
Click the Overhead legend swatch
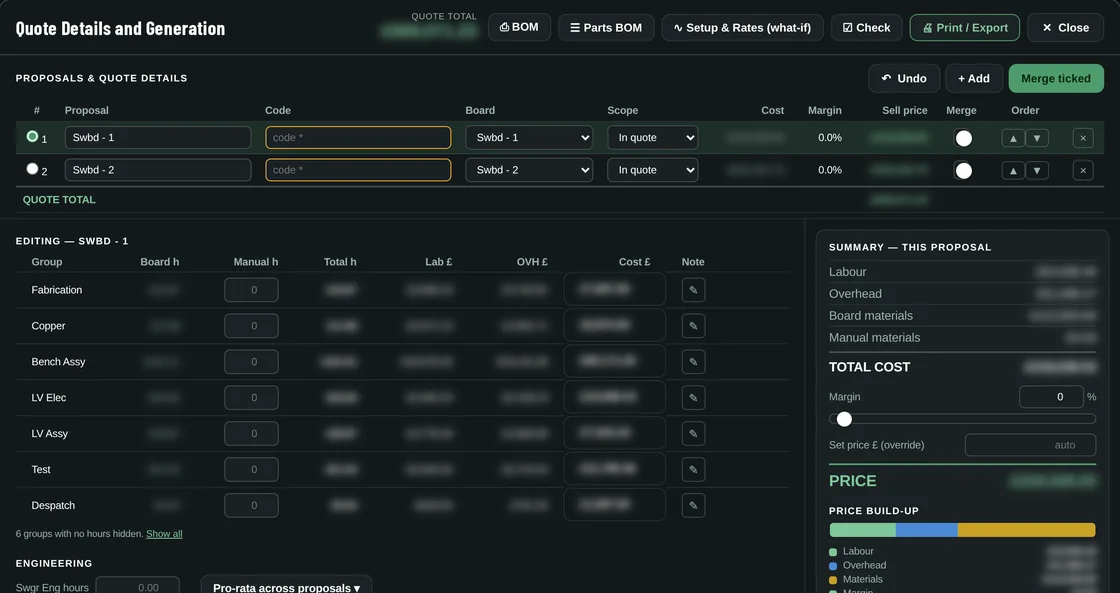pos(833,566)
